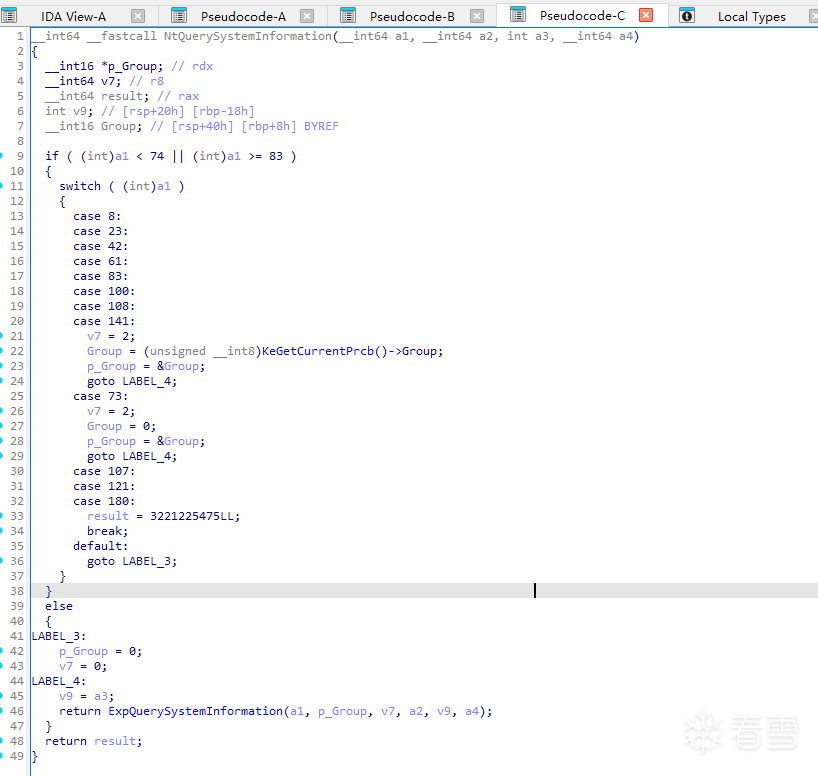Click the Pseudocode-A tab icon
This screenshot has height=776, width=818.
coord(179,16)
